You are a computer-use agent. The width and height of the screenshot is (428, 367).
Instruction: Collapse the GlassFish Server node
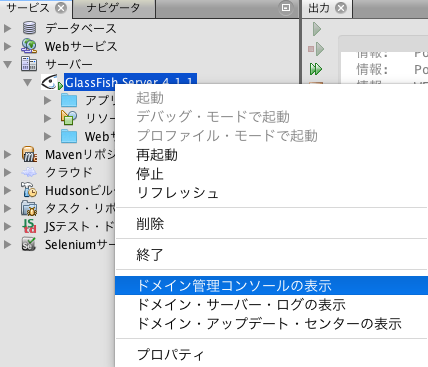(x=28, y=82)
